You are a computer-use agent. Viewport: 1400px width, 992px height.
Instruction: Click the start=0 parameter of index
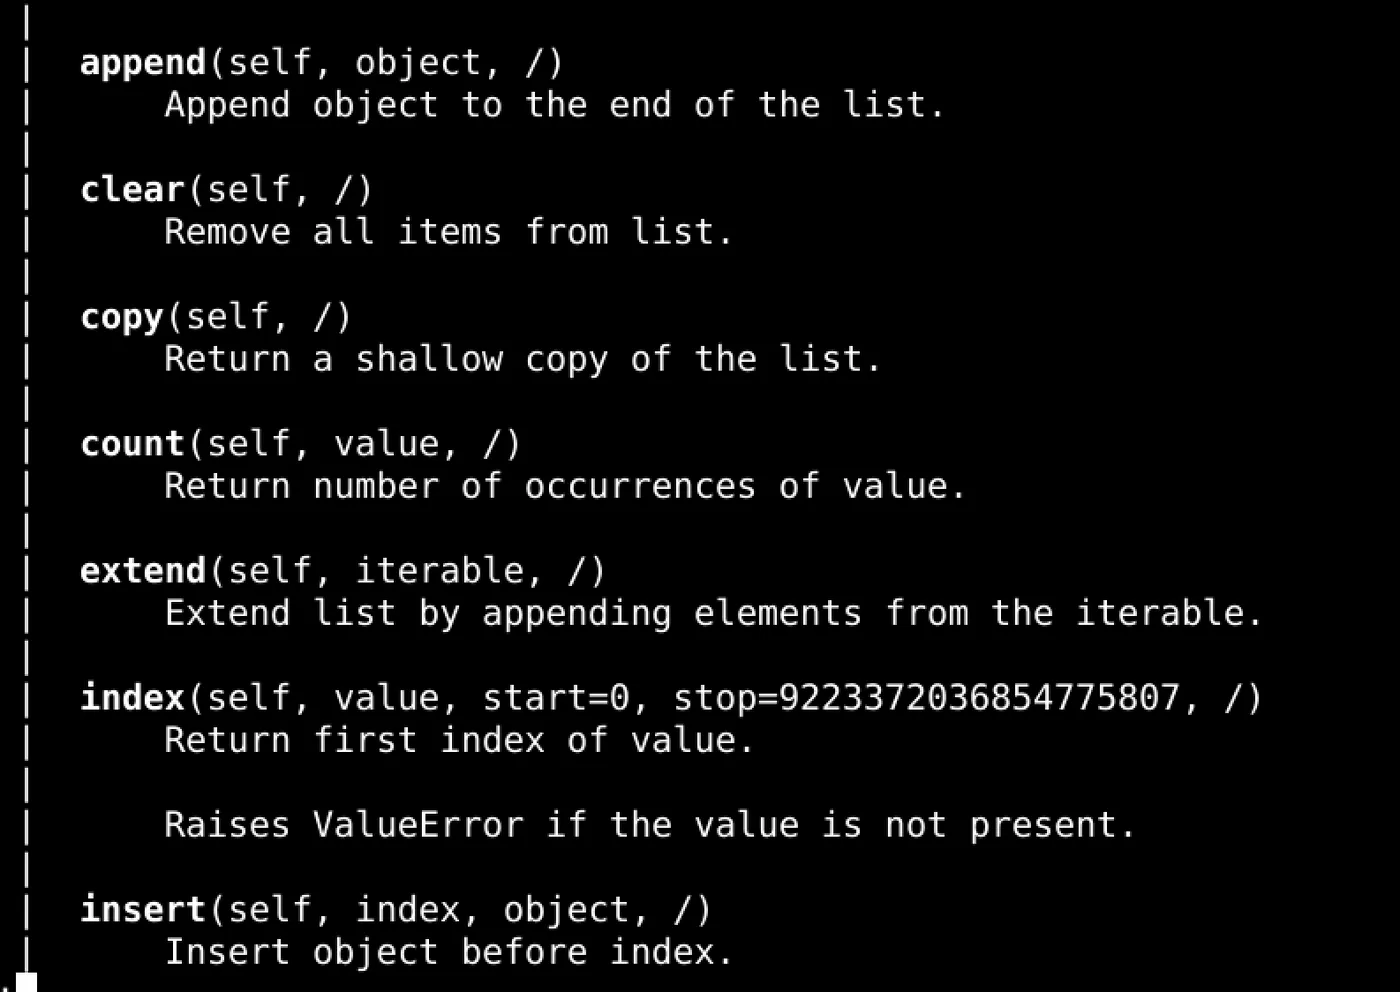[556, 698]
